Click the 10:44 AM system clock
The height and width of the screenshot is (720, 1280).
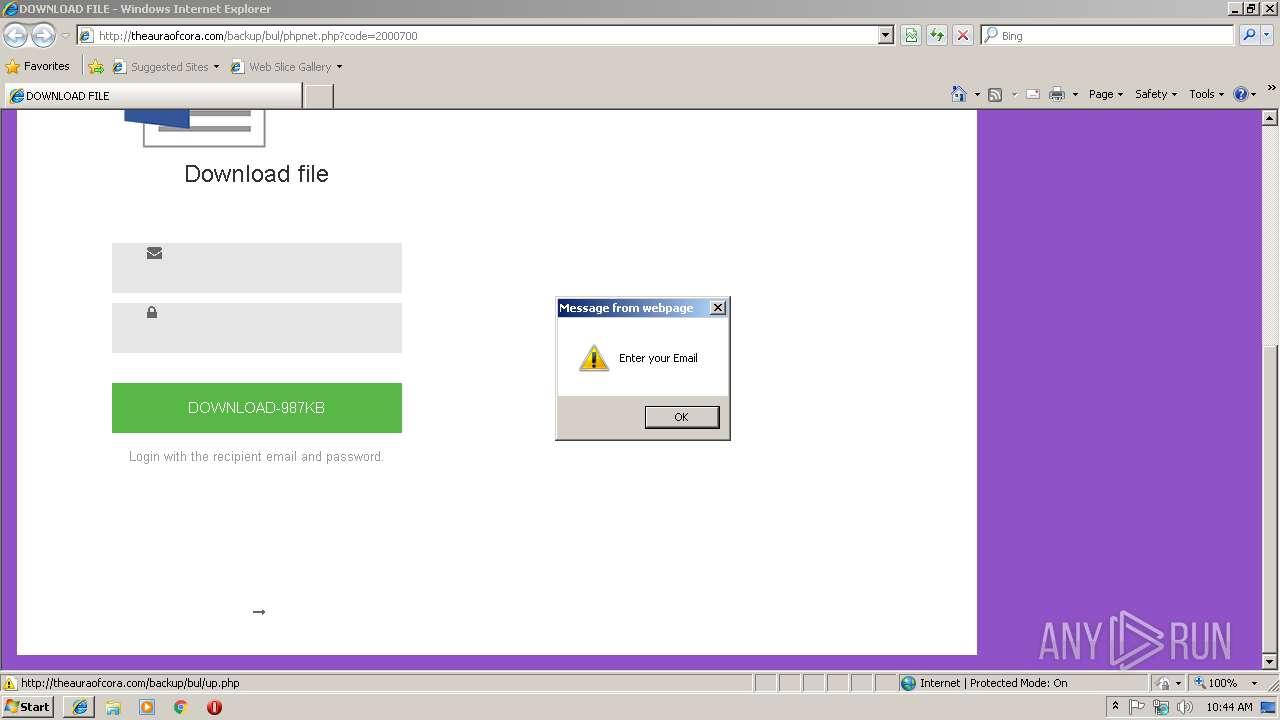[x=1229, y=707]
